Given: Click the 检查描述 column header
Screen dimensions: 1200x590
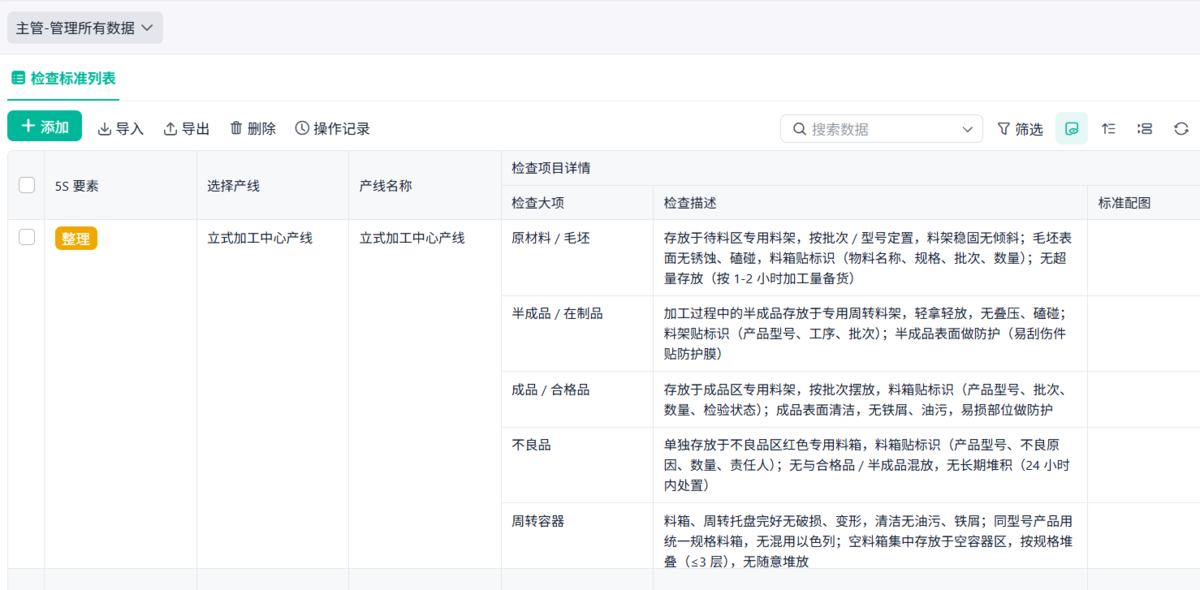Looking at the screenshot, I should tap(690, 203).
